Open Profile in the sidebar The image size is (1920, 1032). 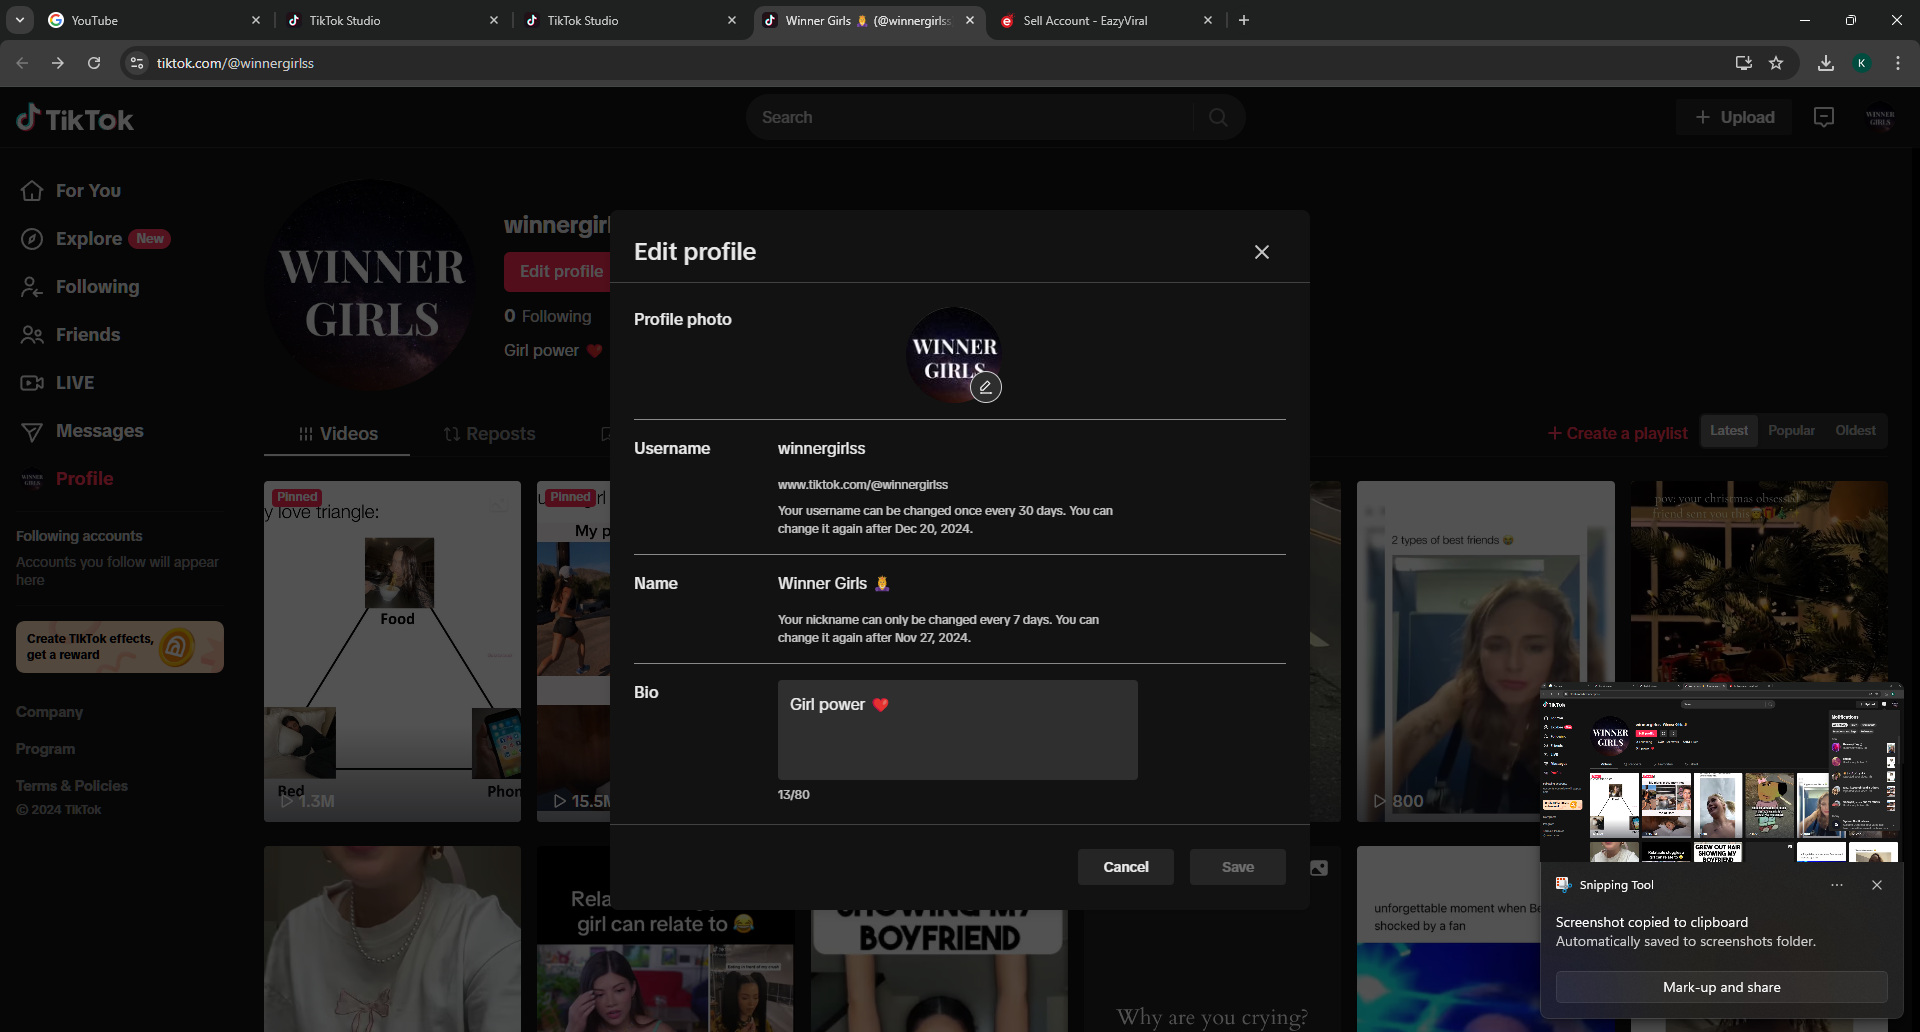67,478
